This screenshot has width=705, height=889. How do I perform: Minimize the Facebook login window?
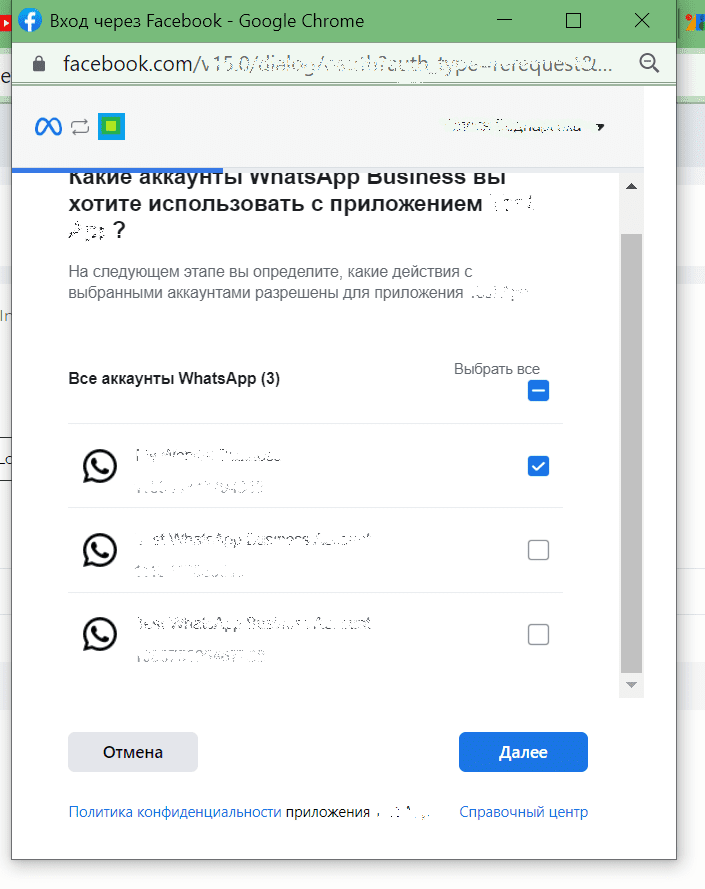coord(504,20)
